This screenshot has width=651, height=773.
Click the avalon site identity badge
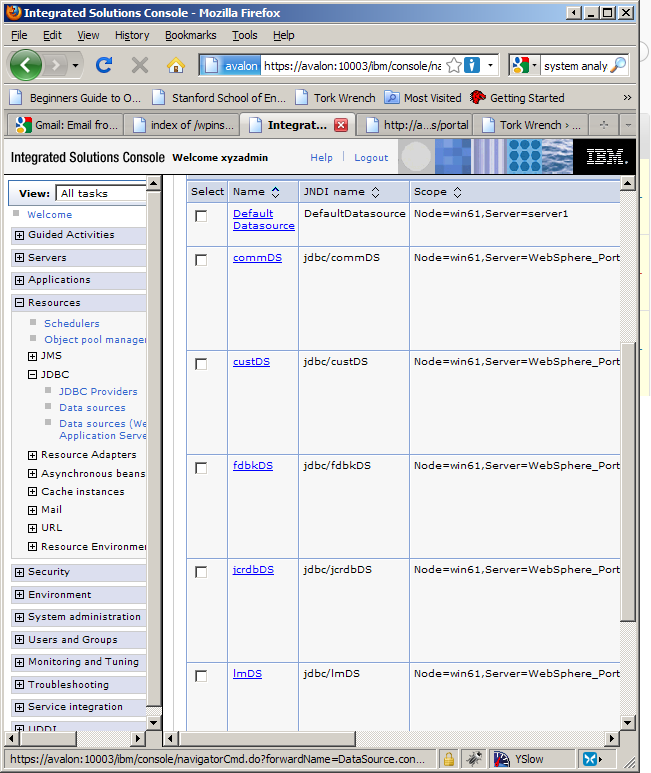pyautogui.click(x=231, y=65)
